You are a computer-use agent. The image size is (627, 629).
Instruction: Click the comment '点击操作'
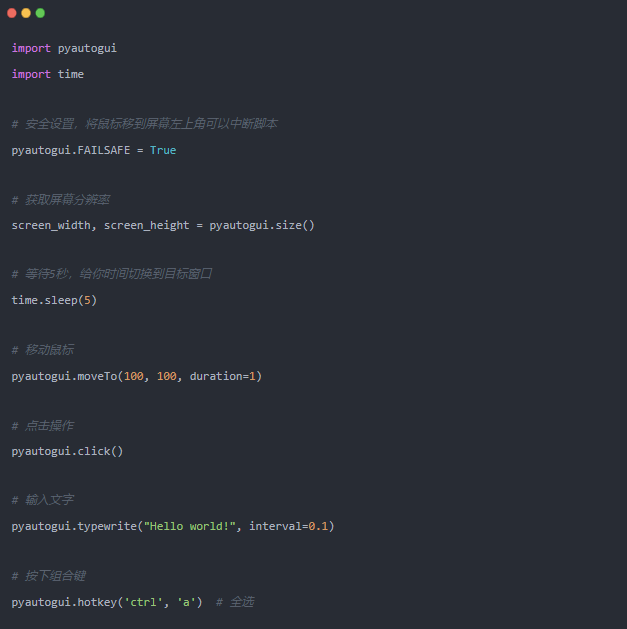point(43,426)
